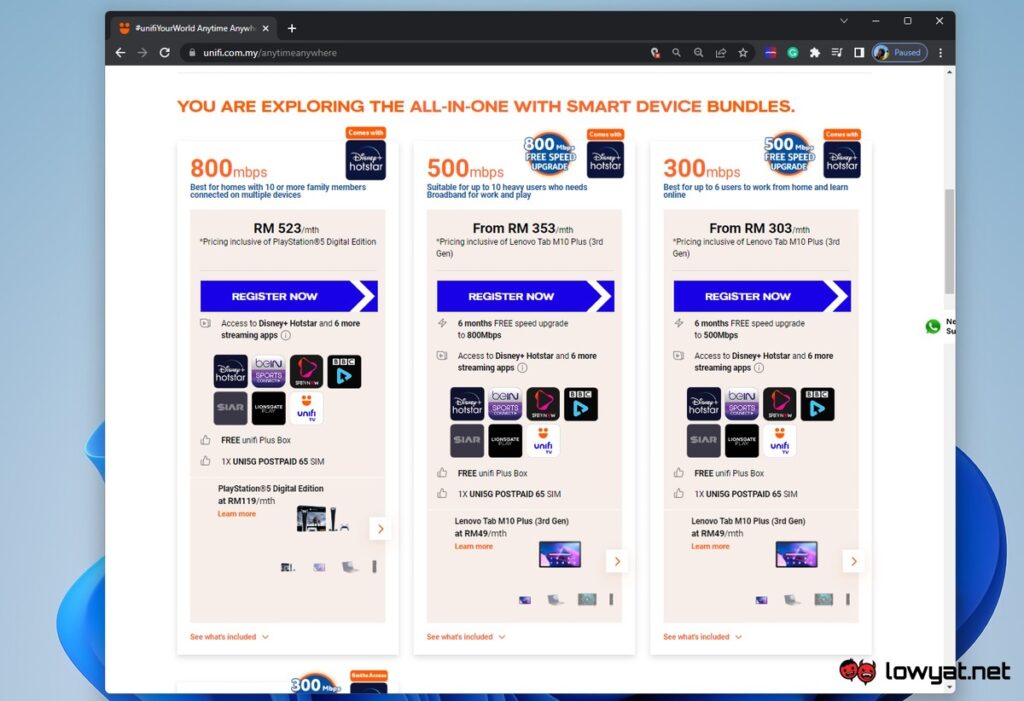This screenshot has width=1024, height=701.
Task: Click Learn more under PlayStation 5 Digital Edition
Action: [236, 514]
